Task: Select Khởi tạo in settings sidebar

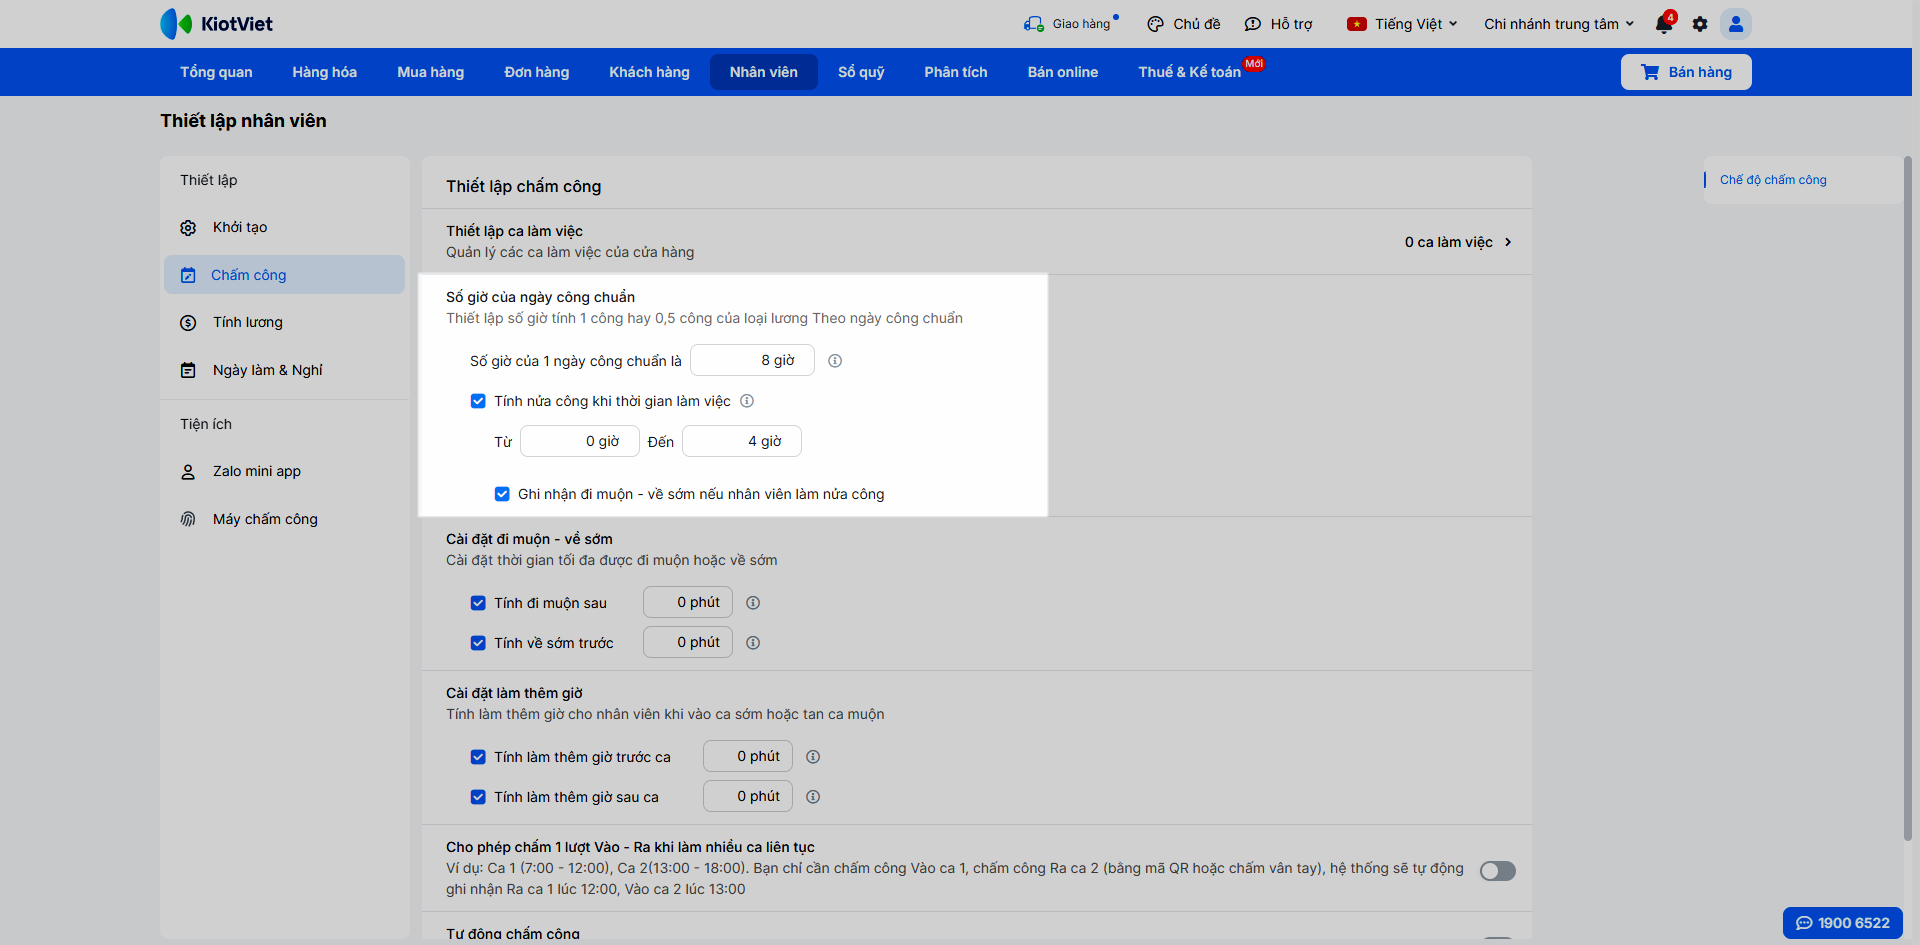Action: (284, 228)
